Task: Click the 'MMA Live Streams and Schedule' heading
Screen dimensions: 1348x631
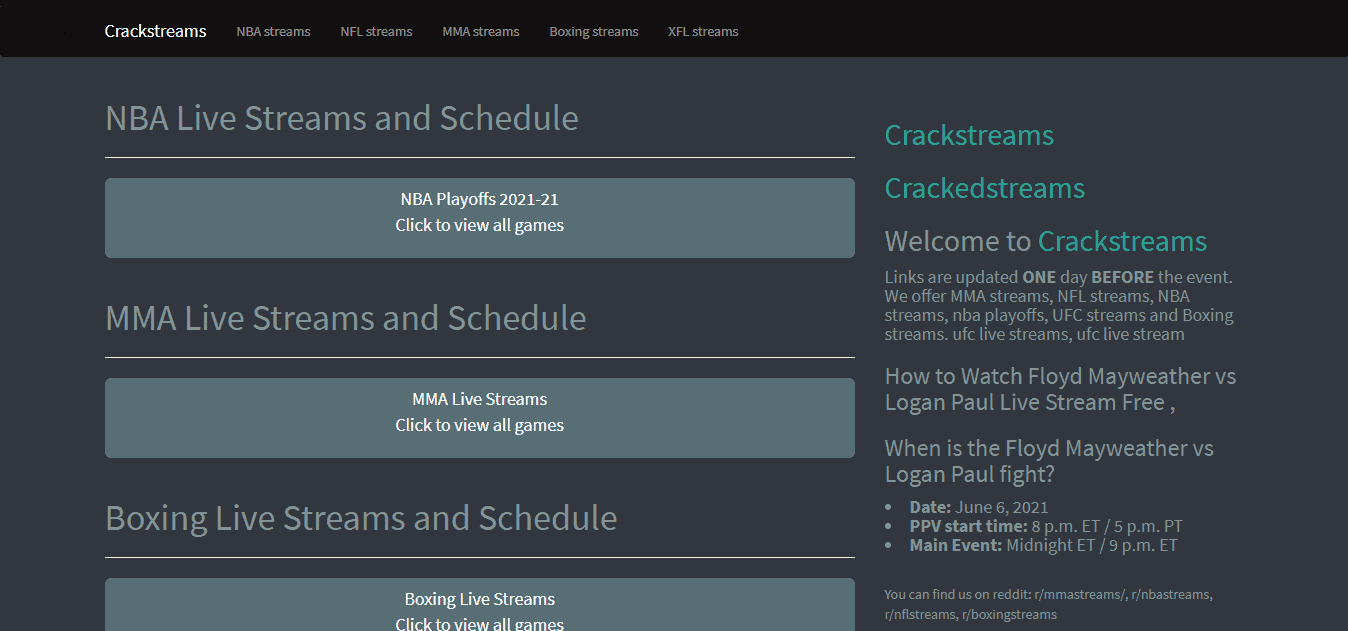Action: [x=346, y=318]
